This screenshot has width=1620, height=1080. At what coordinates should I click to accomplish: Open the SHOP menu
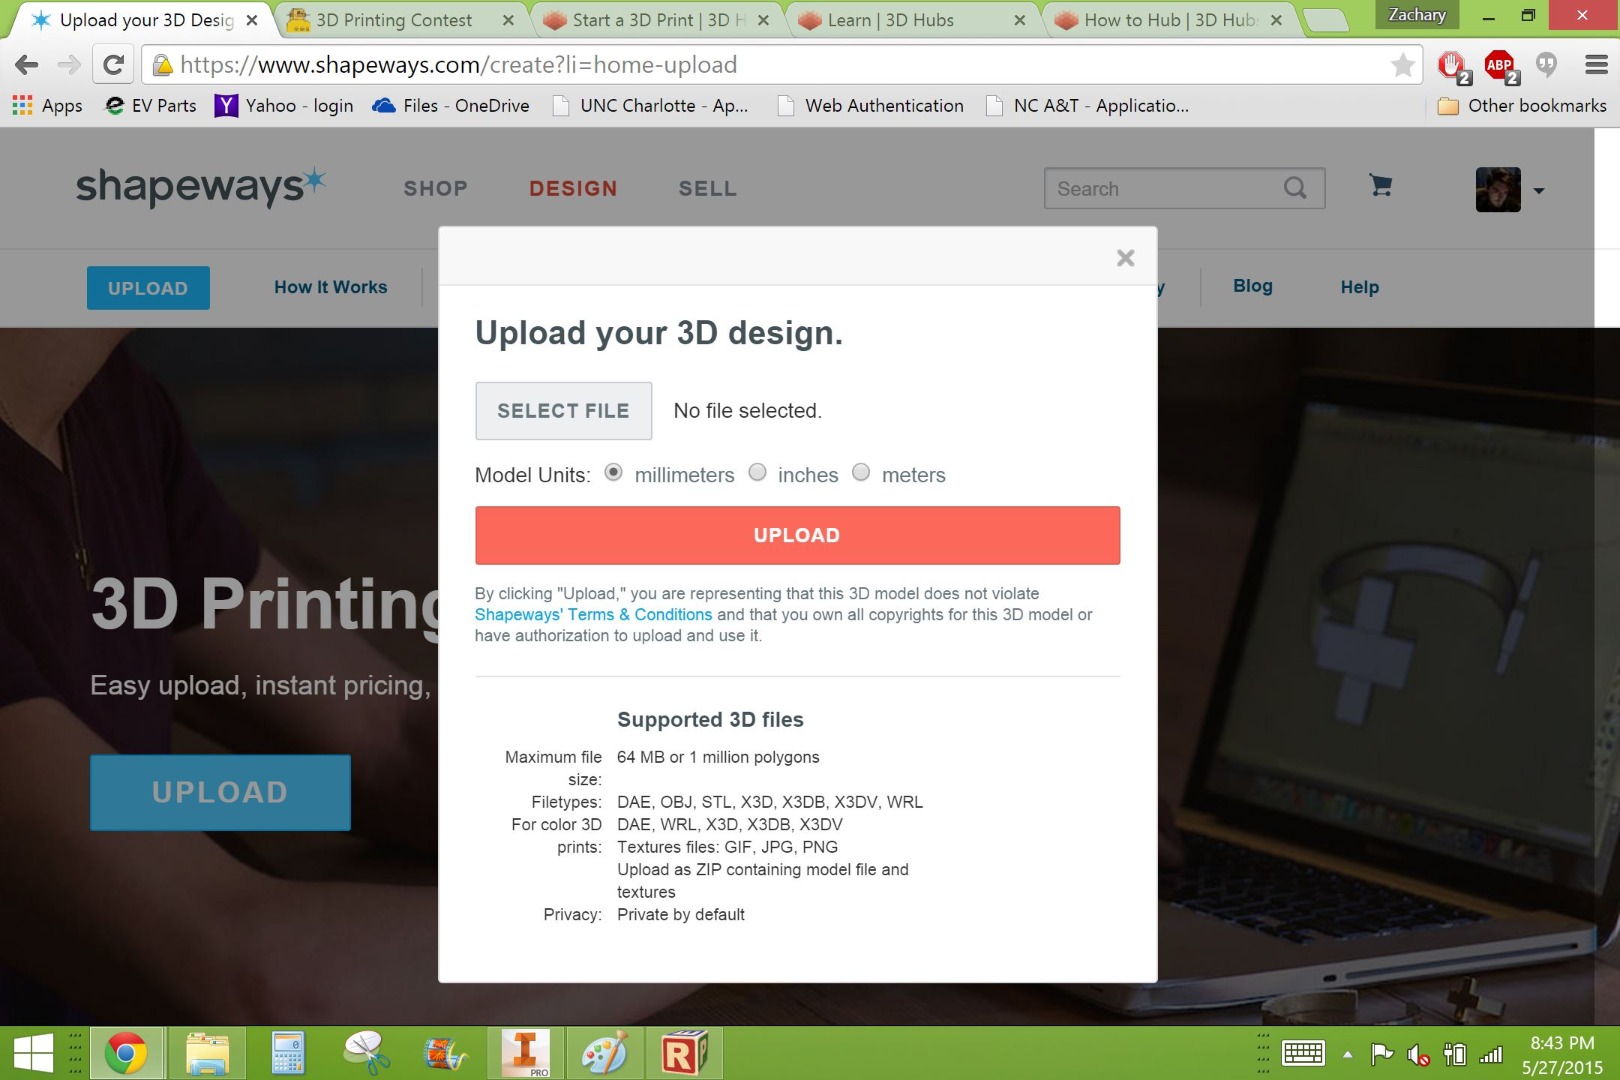tap(435, 188)
